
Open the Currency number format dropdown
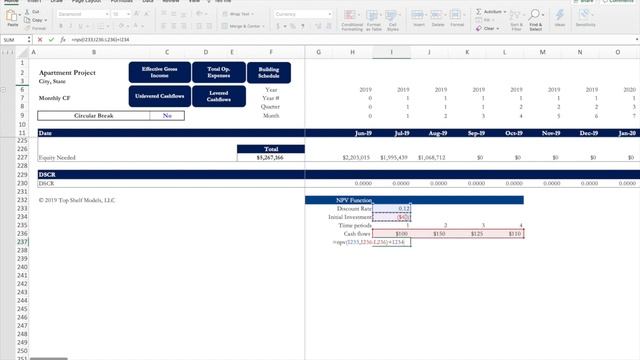coord(329,14)
